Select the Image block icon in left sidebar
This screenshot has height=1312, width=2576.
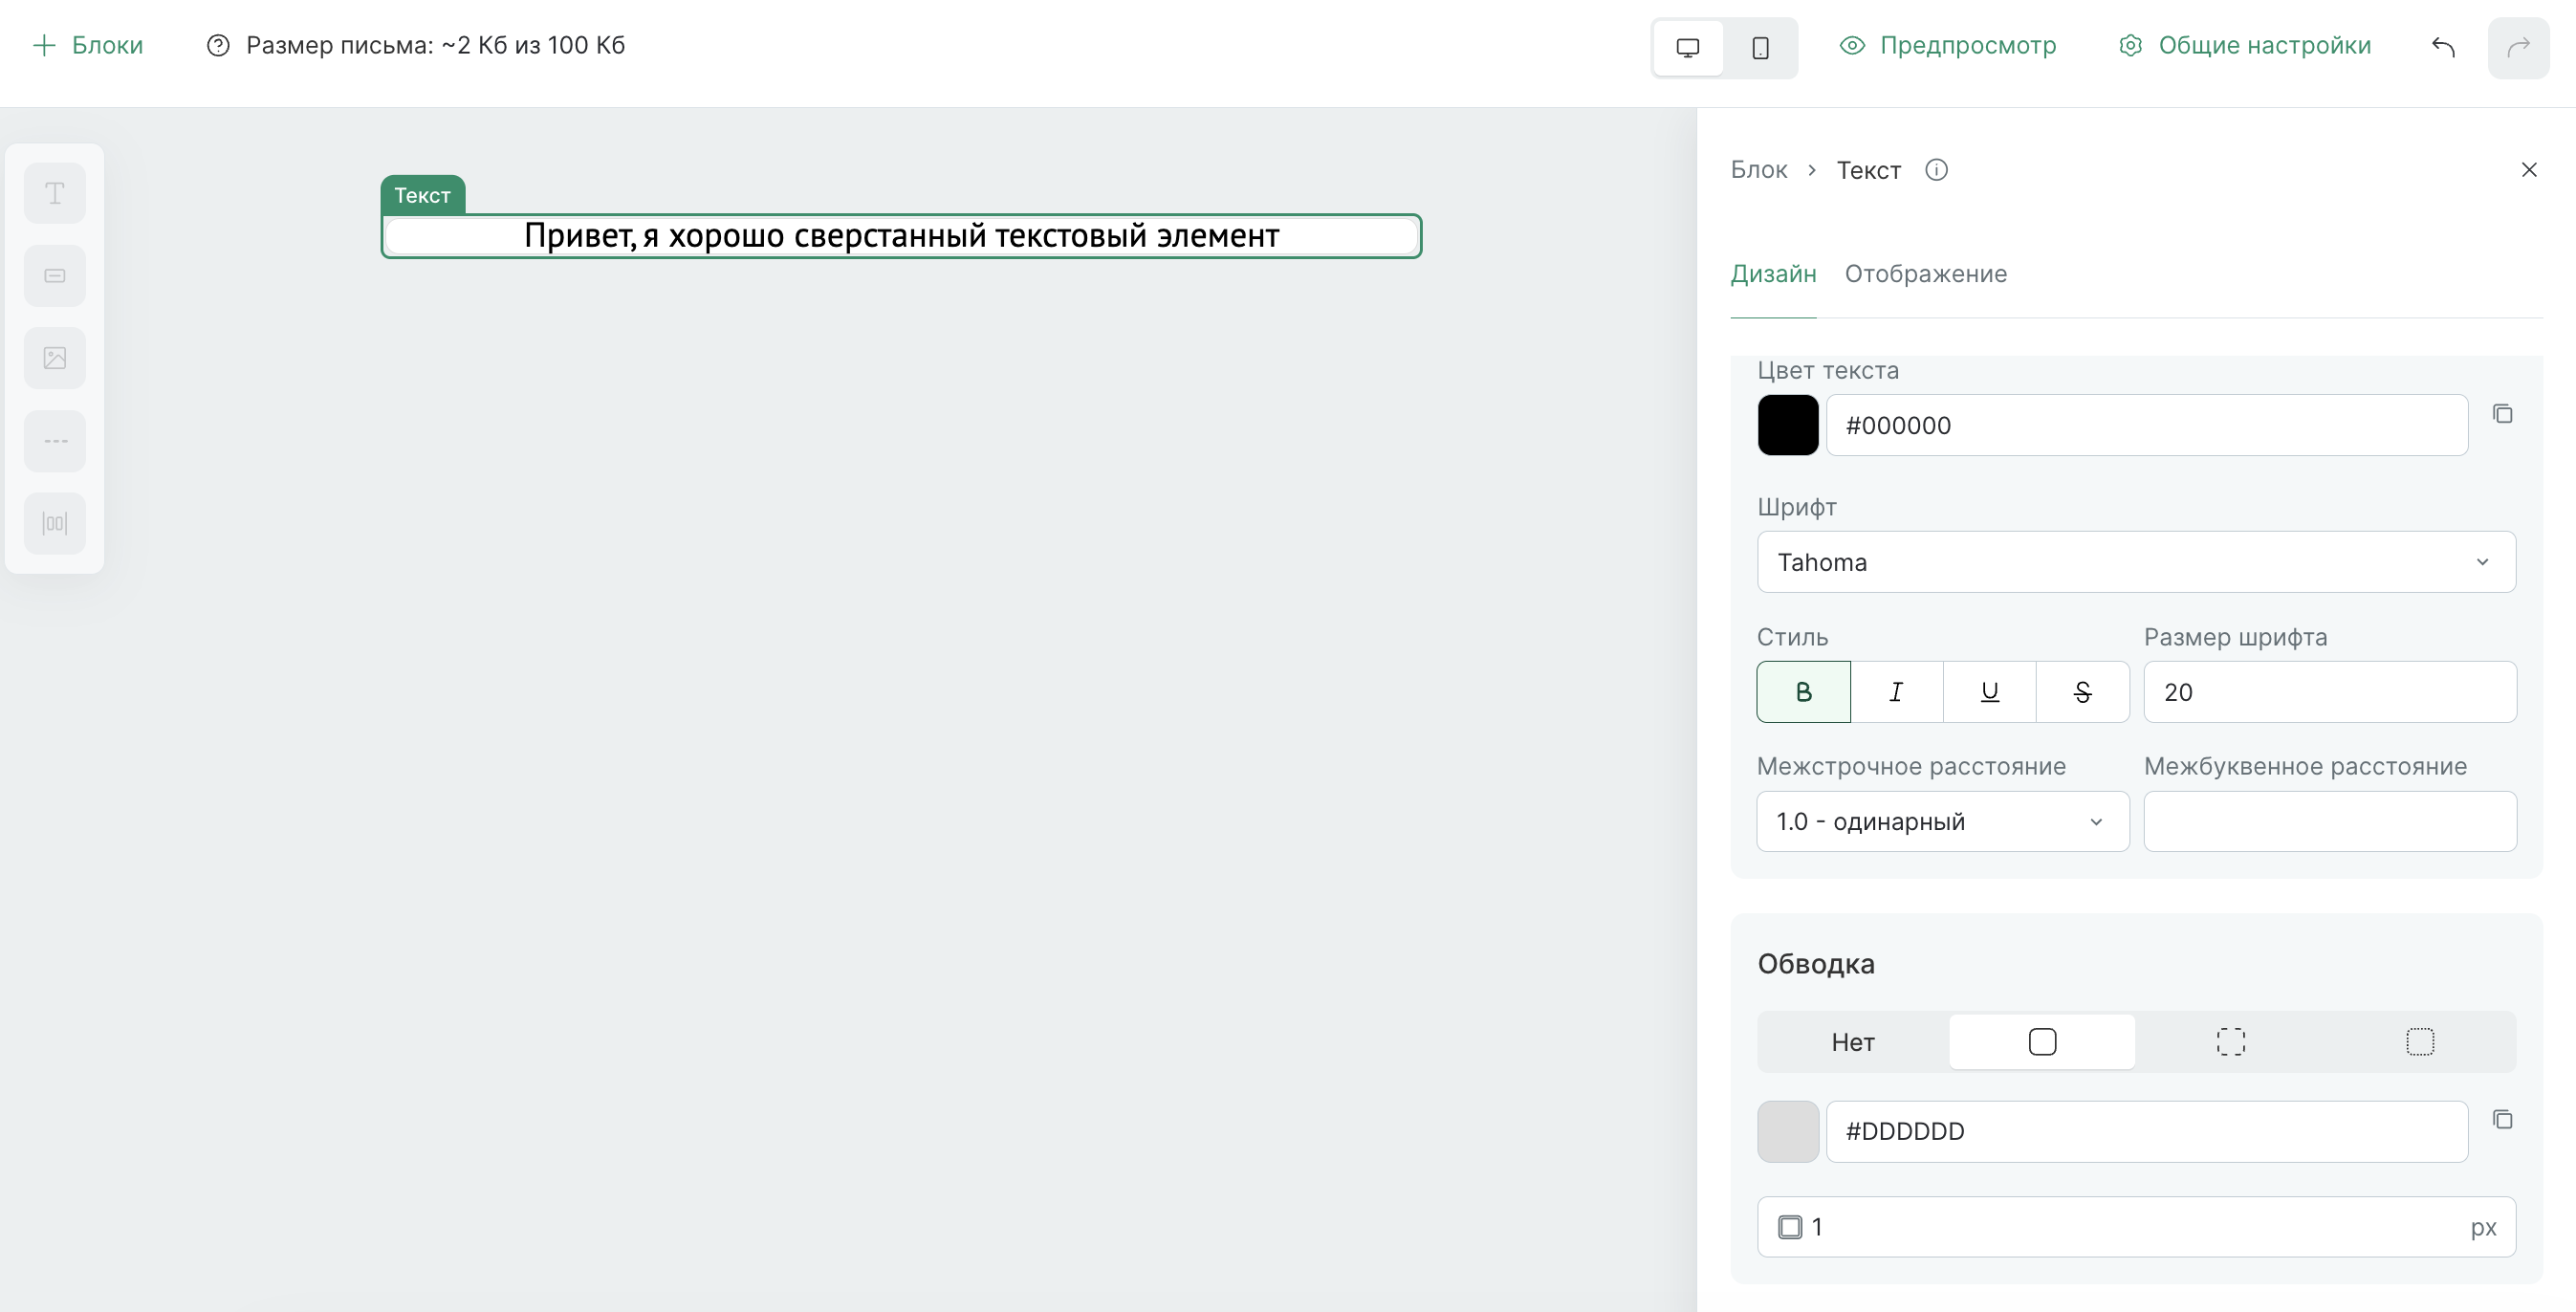click(54, 357)
